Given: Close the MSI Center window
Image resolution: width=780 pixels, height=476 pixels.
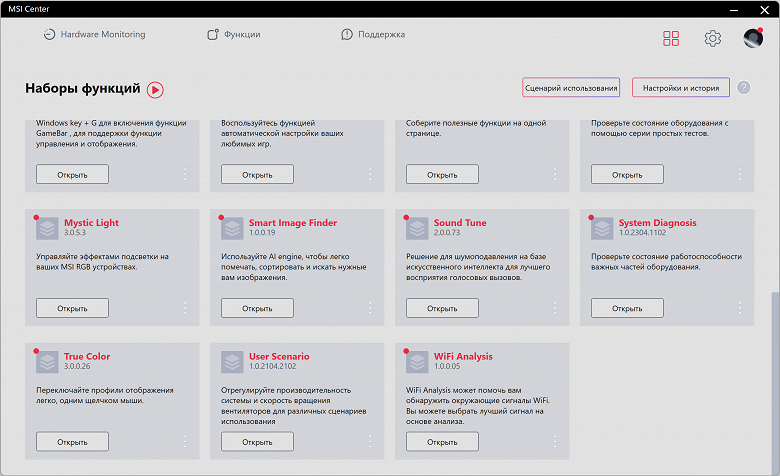Looking at the screenshot, I should (765, 9).
